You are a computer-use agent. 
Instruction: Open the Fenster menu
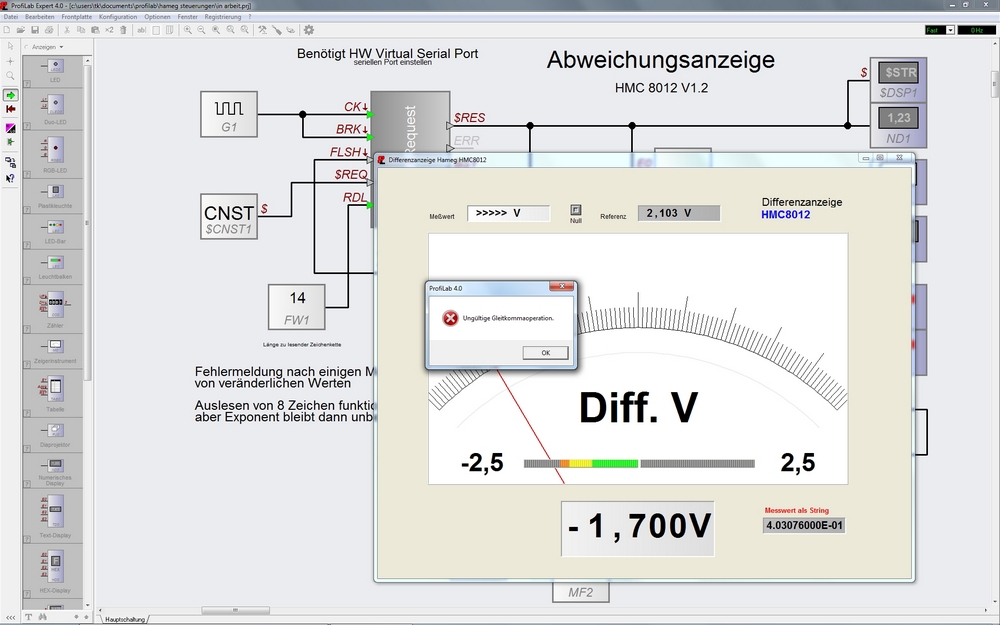pos(188,17)
